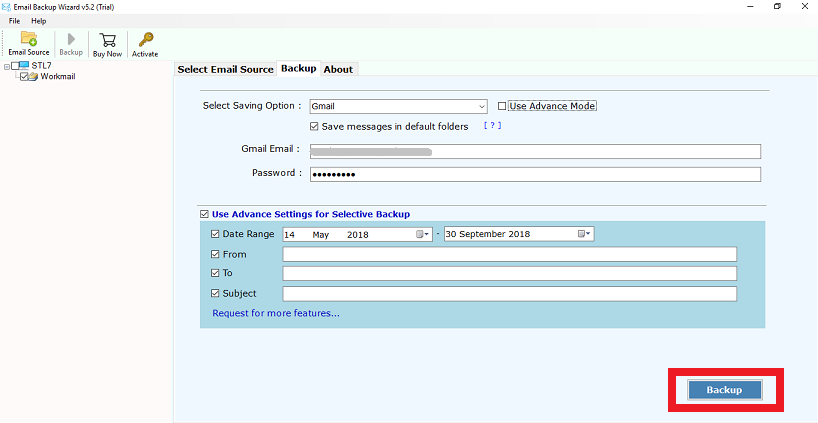Toggle Use Advance Settings for Selective Backup
818x423 pixels.
pyautogui.click(x=204, y=214)
